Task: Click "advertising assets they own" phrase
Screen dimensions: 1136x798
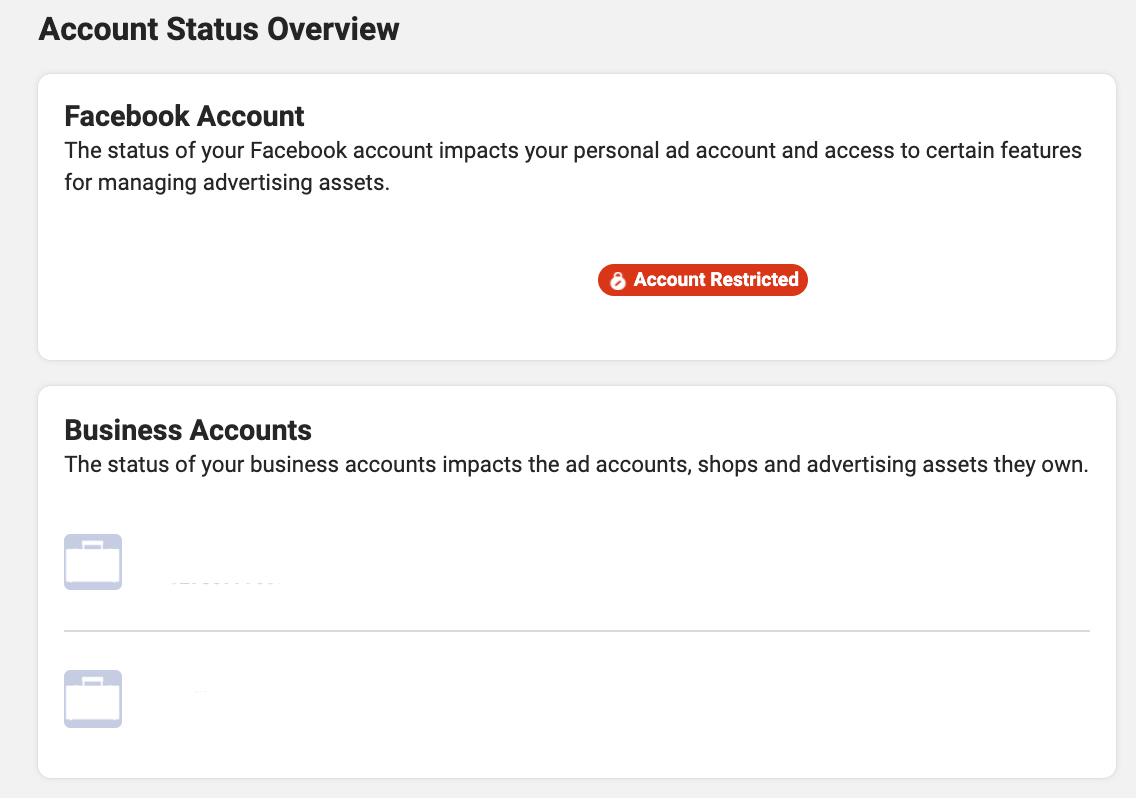Action: click(946, 466)
